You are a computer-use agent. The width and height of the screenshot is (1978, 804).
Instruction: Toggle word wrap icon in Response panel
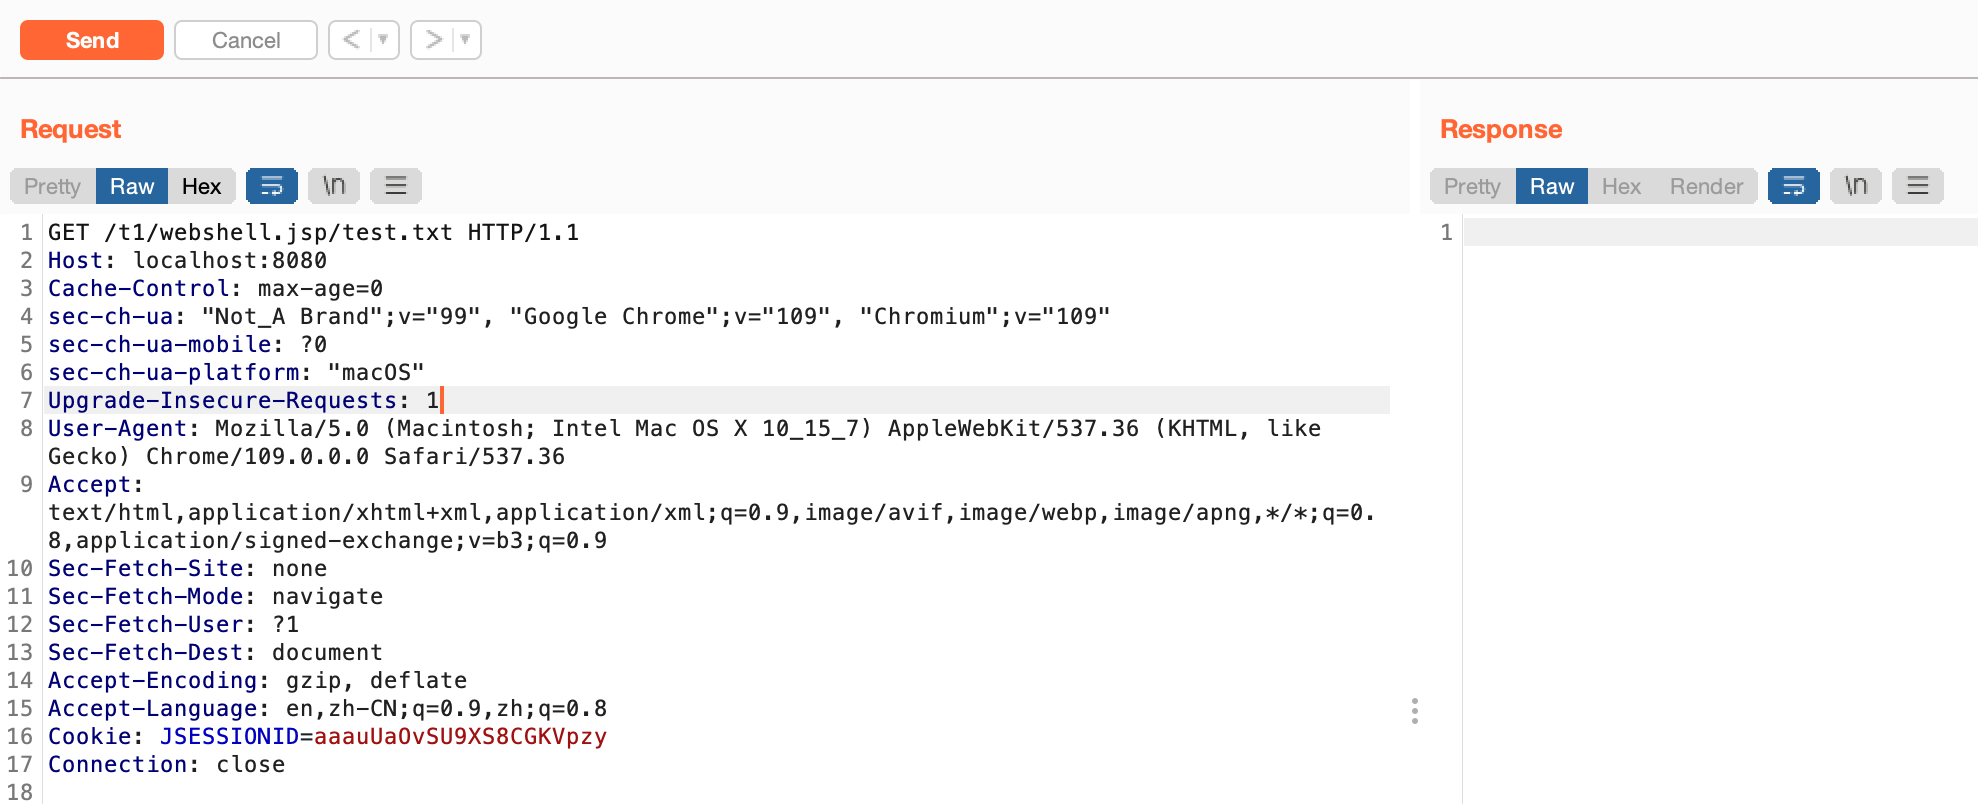[1794, 186]
